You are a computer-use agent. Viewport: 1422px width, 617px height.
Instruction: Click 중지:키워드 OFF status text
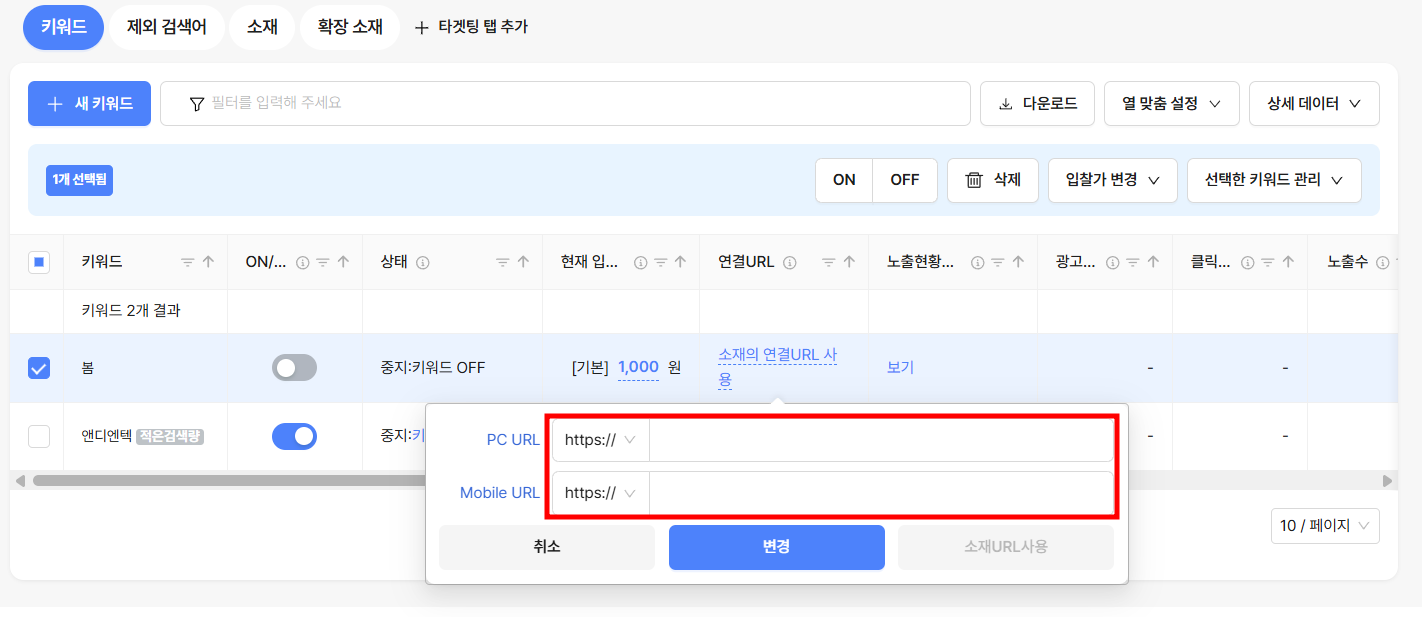[x=433, y=367]
